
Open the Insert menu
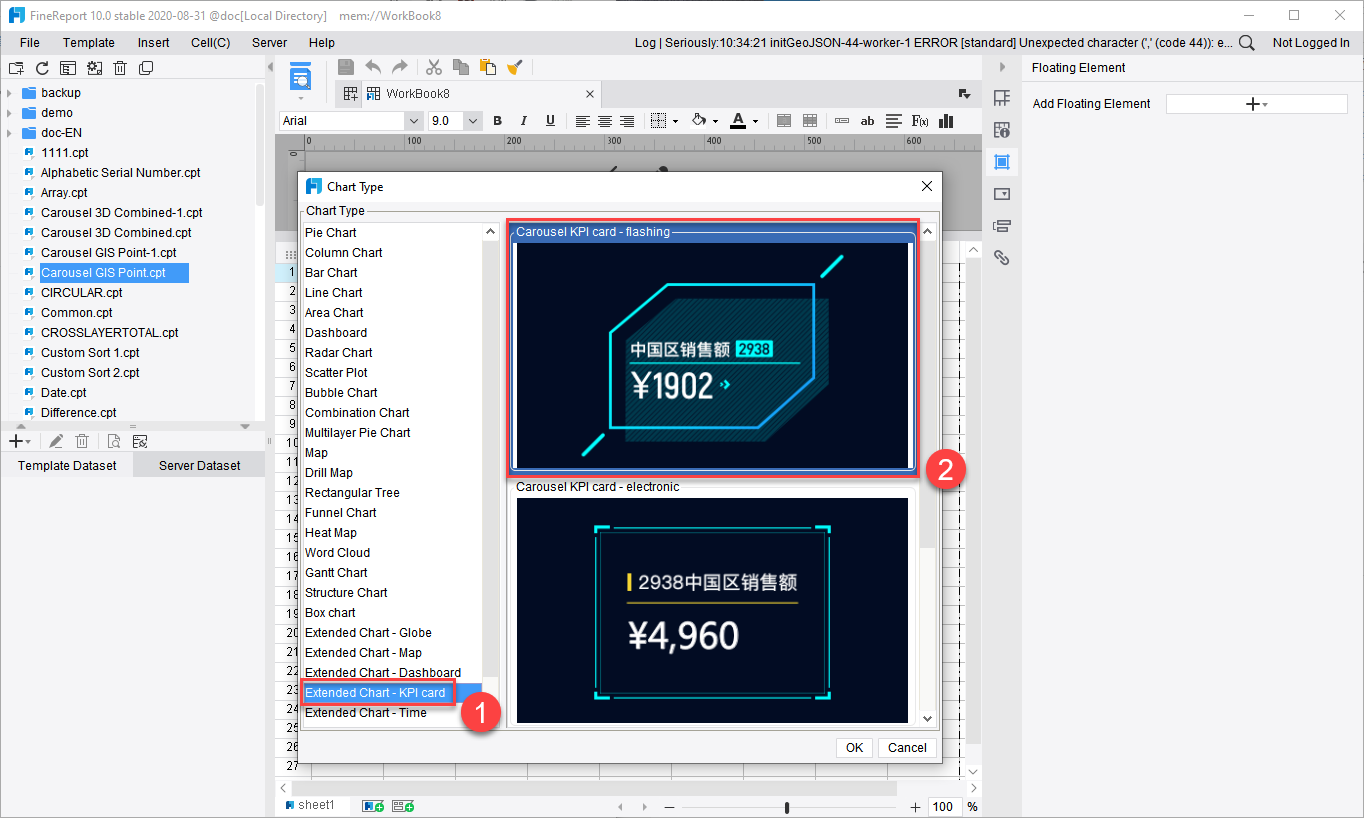(153, 43)
